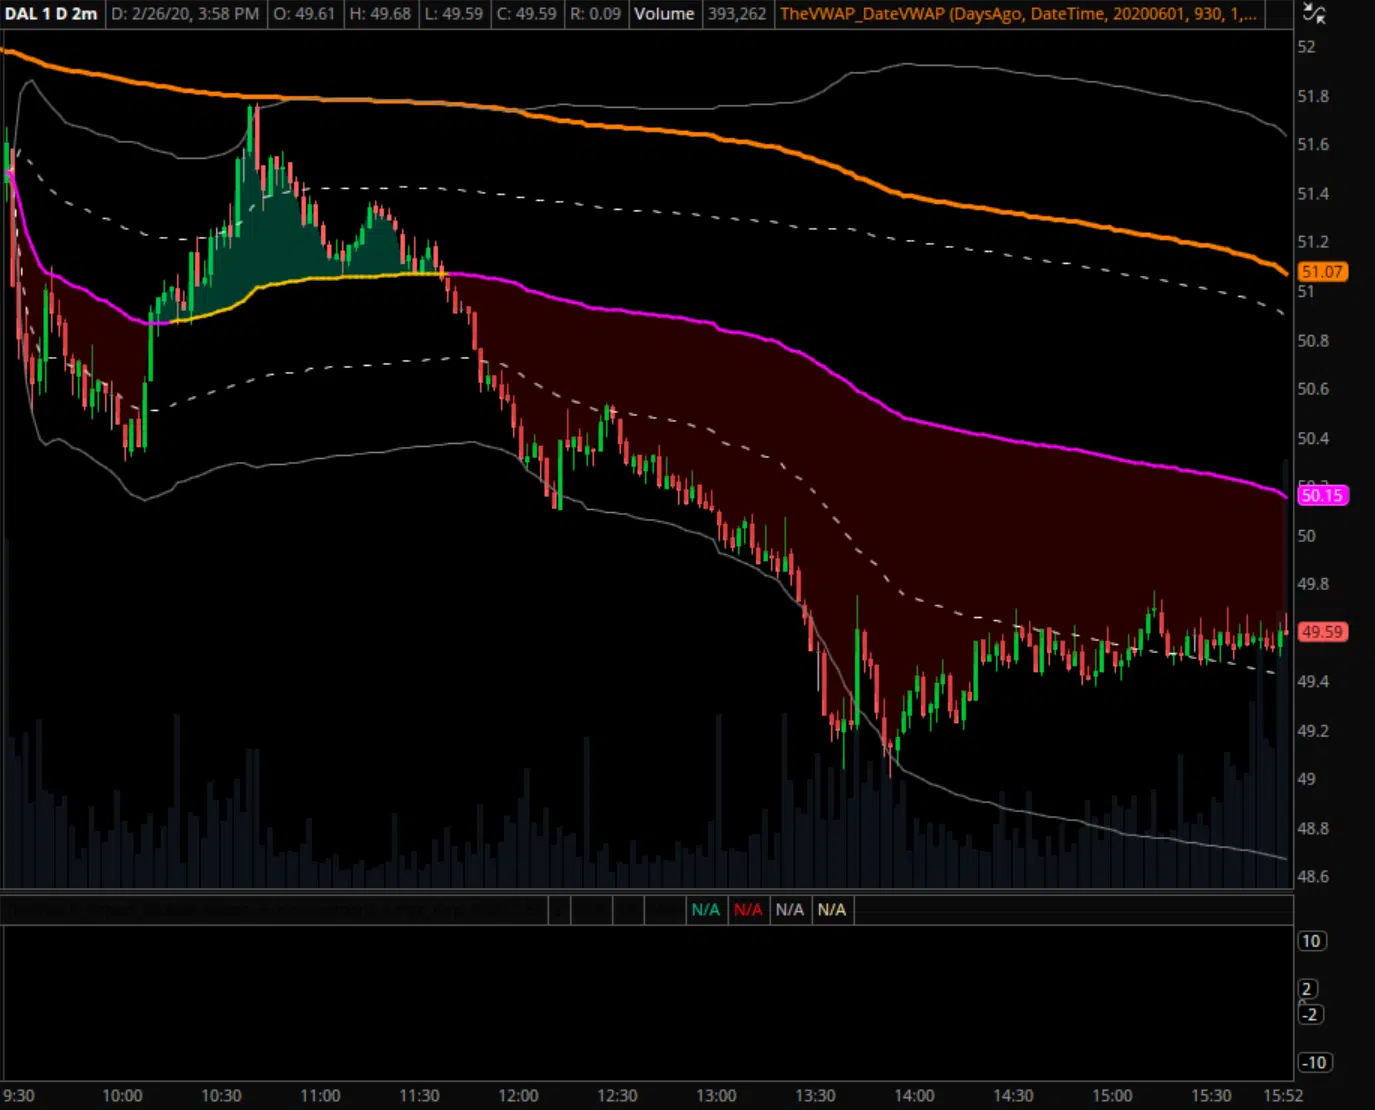
Task: Click the close price C: 49.59 readout
Action: coord(526,14)
